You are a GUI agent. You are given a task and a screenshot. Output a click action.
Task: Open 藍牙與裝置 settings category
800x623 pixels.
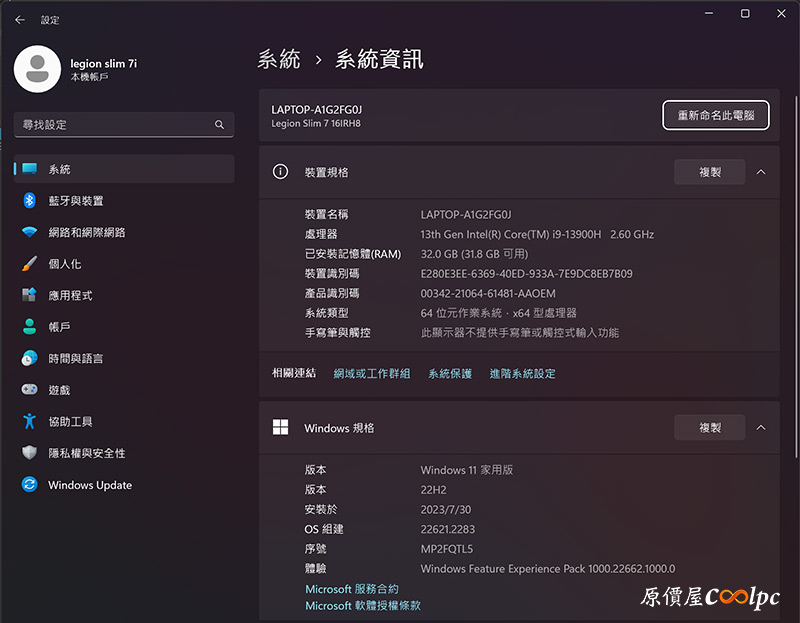pos(124,201)
